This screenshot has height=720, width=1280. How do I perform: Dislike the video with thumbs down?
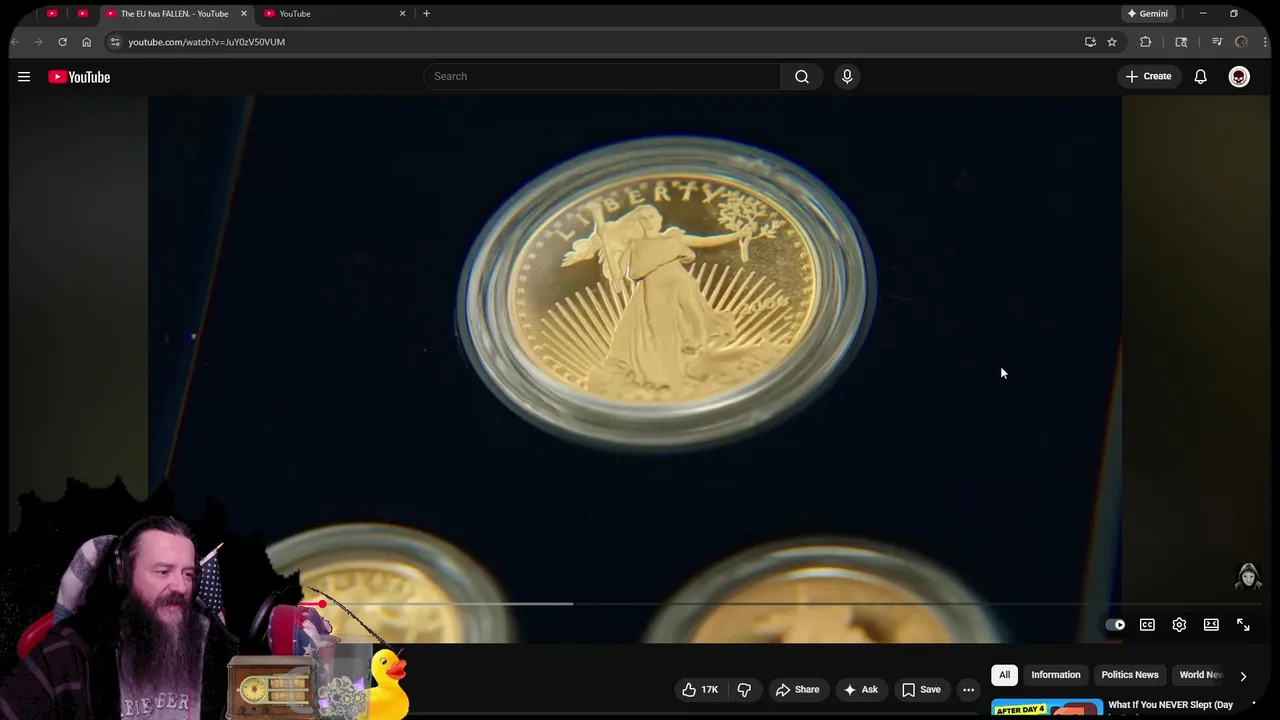[744, 690]
